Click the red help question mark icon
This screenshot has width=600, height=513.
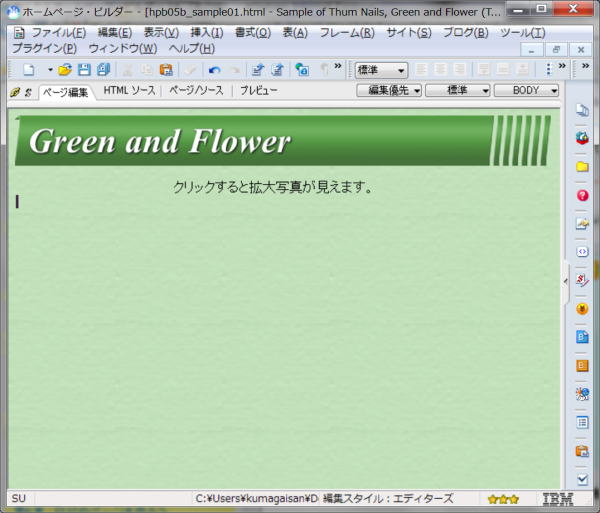click(x=582, y=195)
